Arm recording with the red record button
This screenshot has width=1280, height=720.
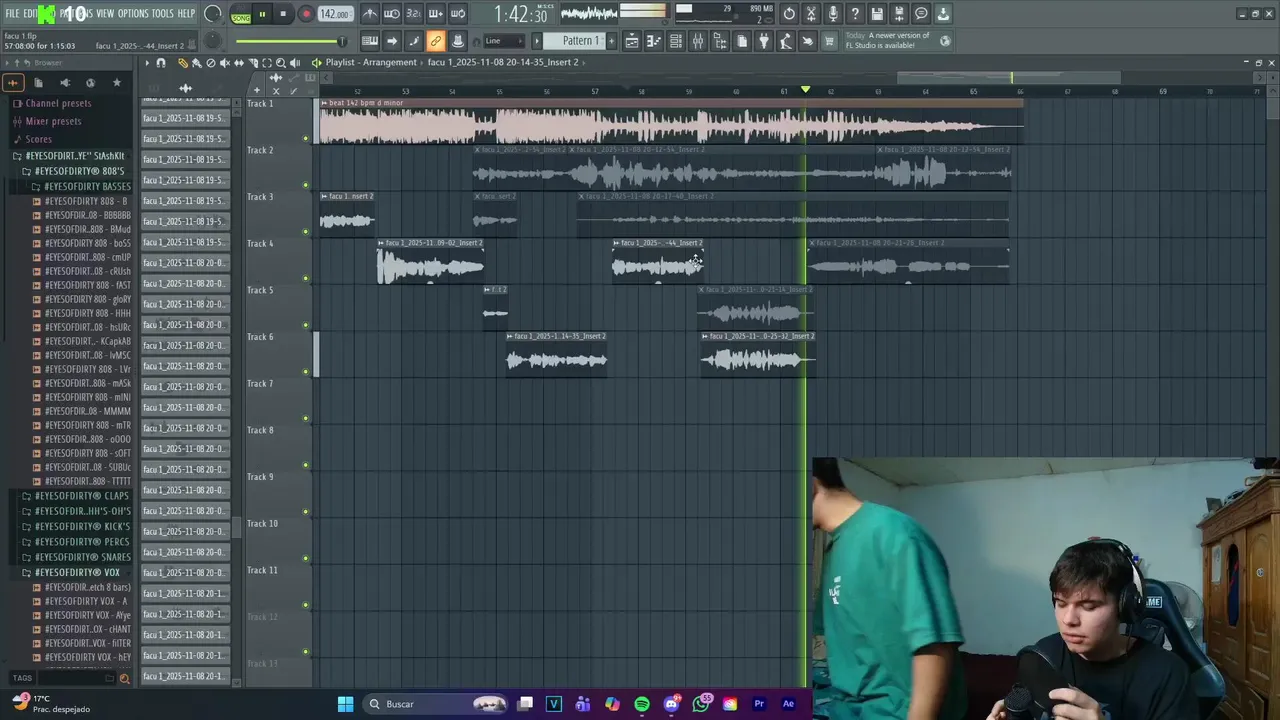pyautogui.click(x=306, y=14)
